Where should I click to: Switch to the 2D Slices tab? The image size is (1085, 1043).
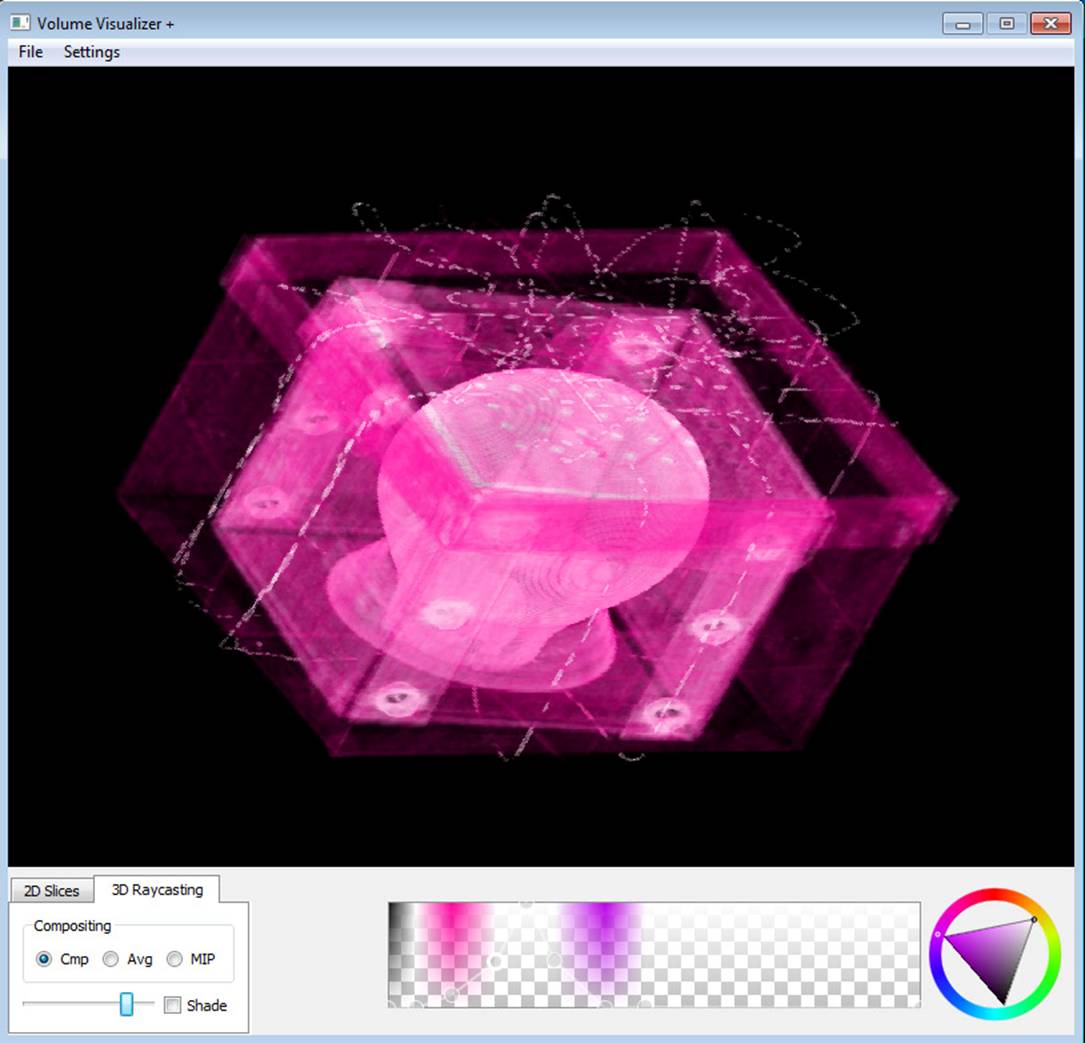coord(51,890)
